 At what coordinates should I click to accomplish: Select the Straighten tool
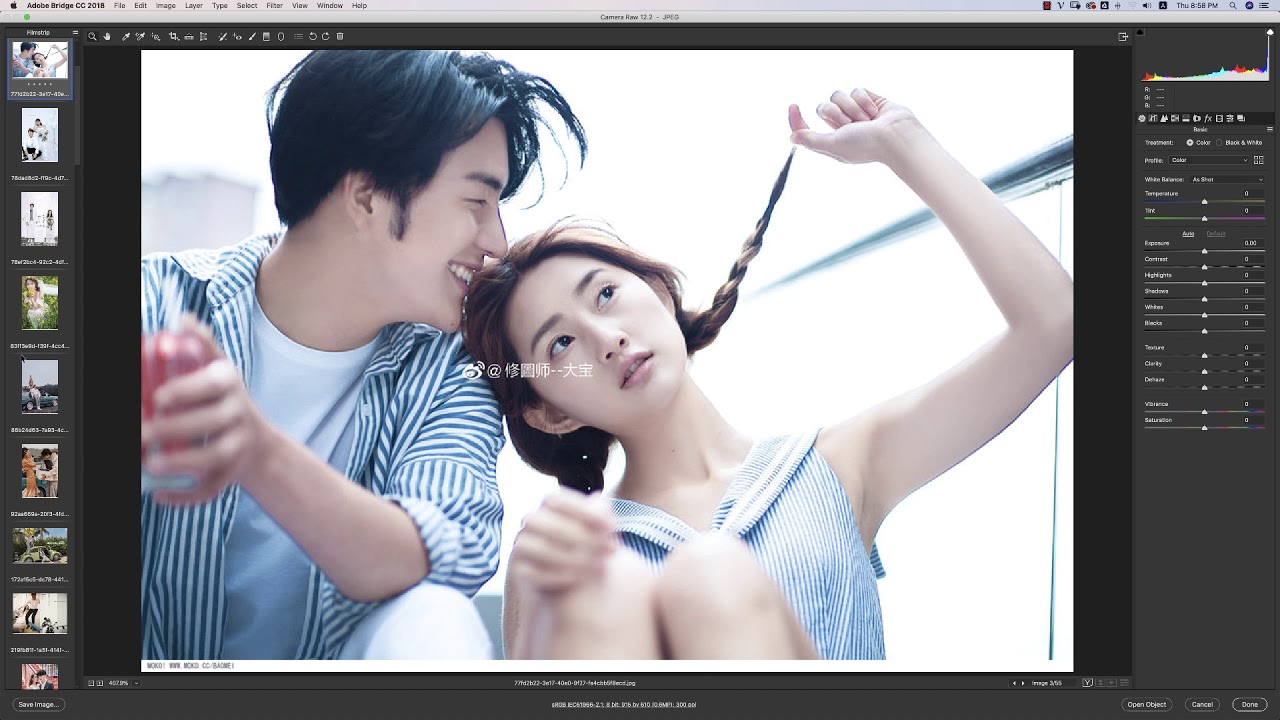(189, 36)
